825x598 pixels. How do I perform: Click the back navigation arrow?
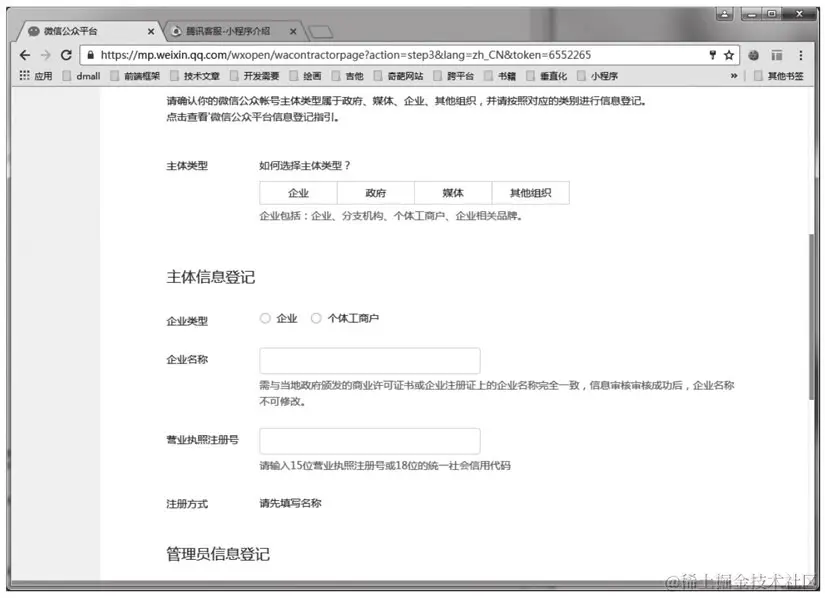(27, 56)
